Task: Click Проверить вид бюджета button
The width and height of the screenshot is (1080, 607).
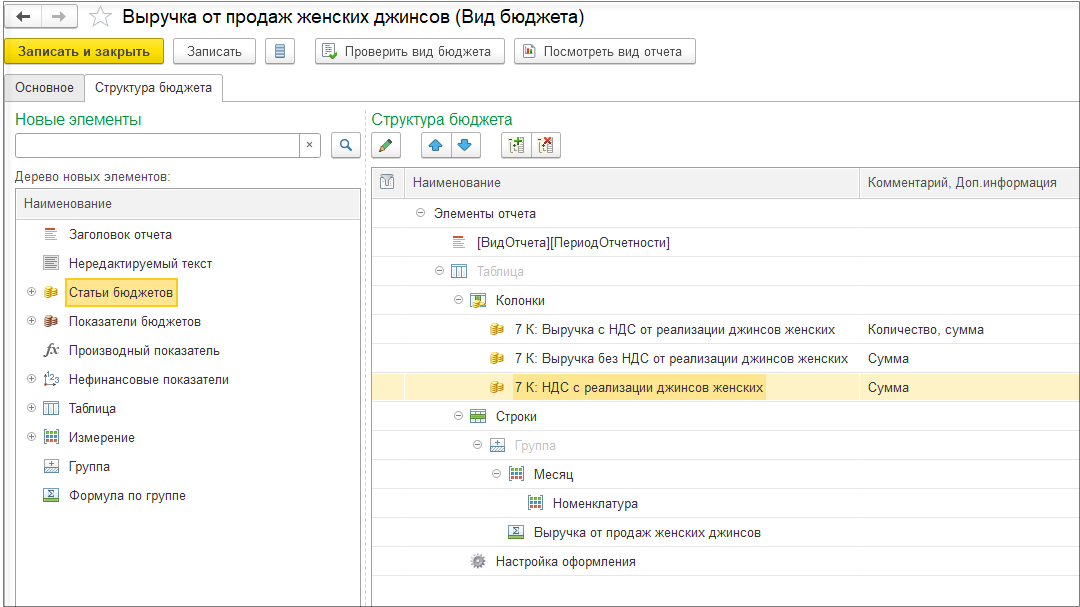Action: [409, 51]
